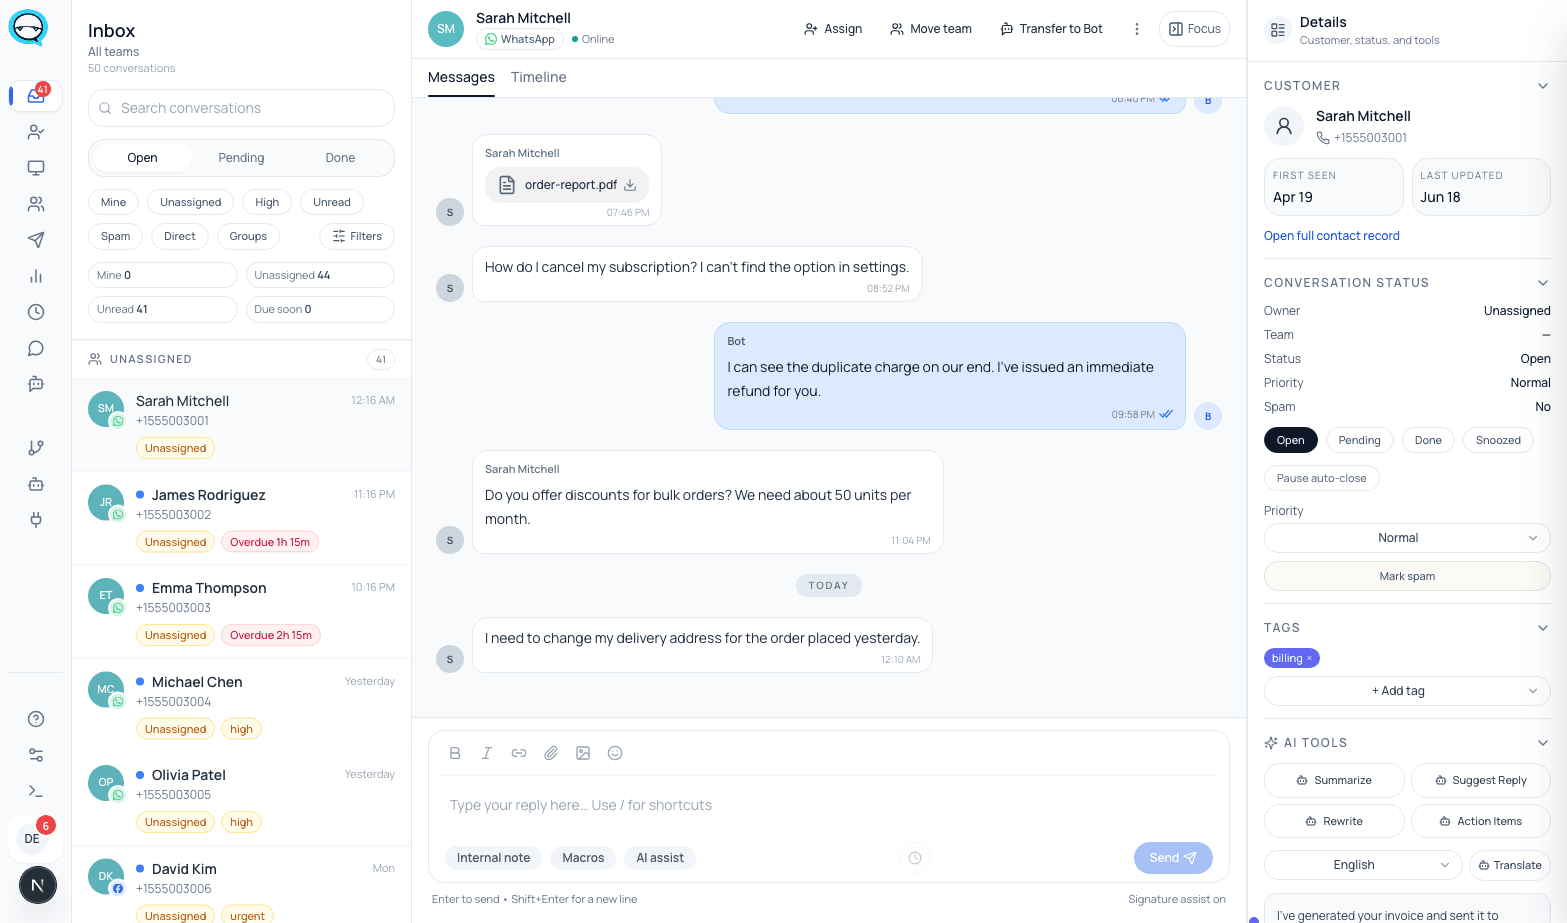The height and width of the screenshot is (923, 1567).
Task: Open the help question-mark icon
Action: coord(36,719)
